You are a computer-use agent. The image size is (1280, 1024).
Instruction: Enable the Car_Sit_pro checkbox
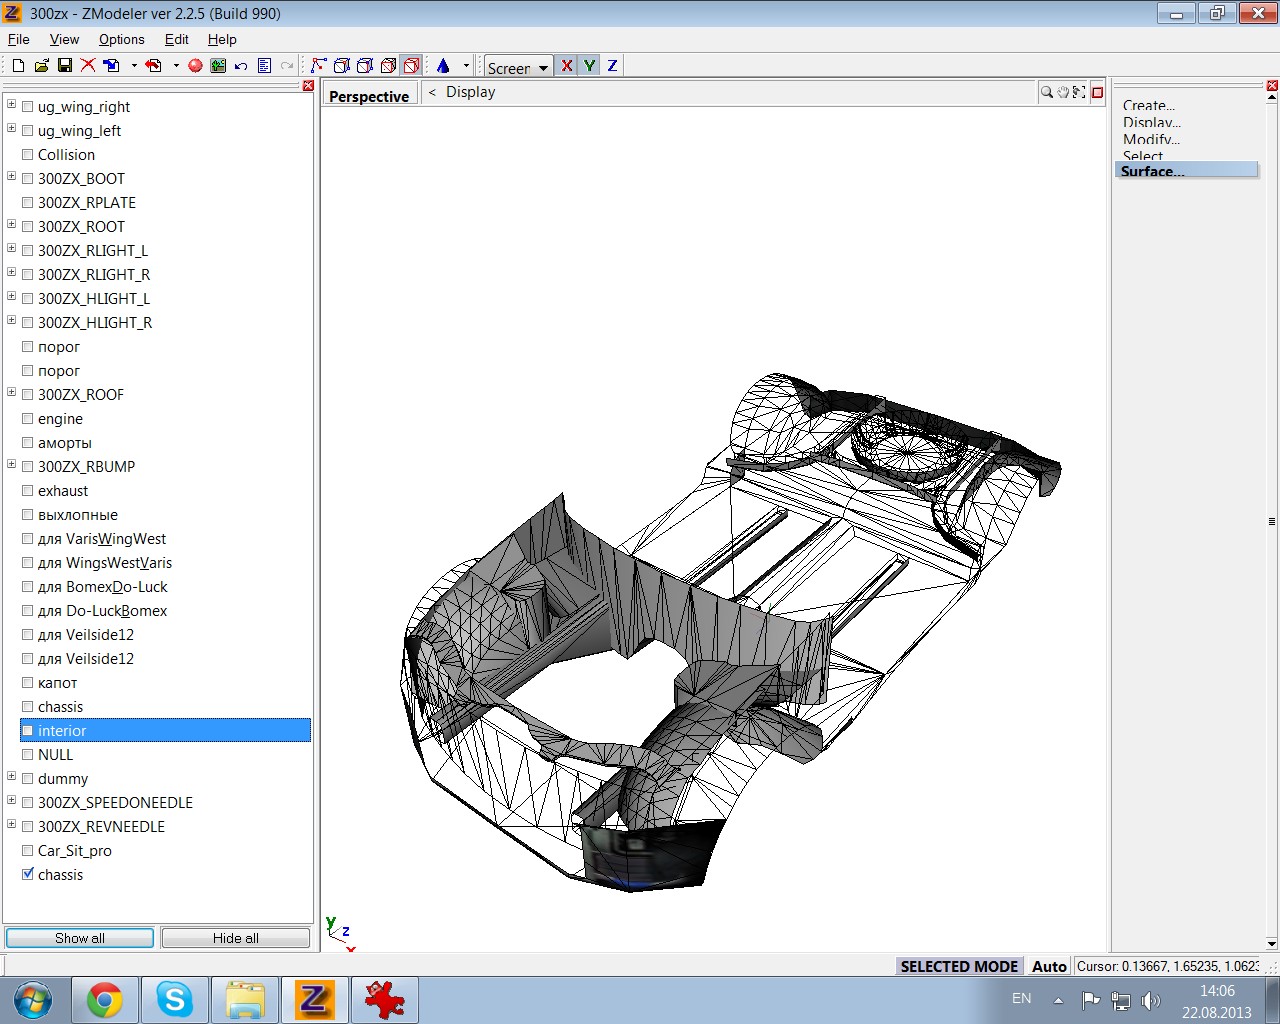[x=28, y=851]
